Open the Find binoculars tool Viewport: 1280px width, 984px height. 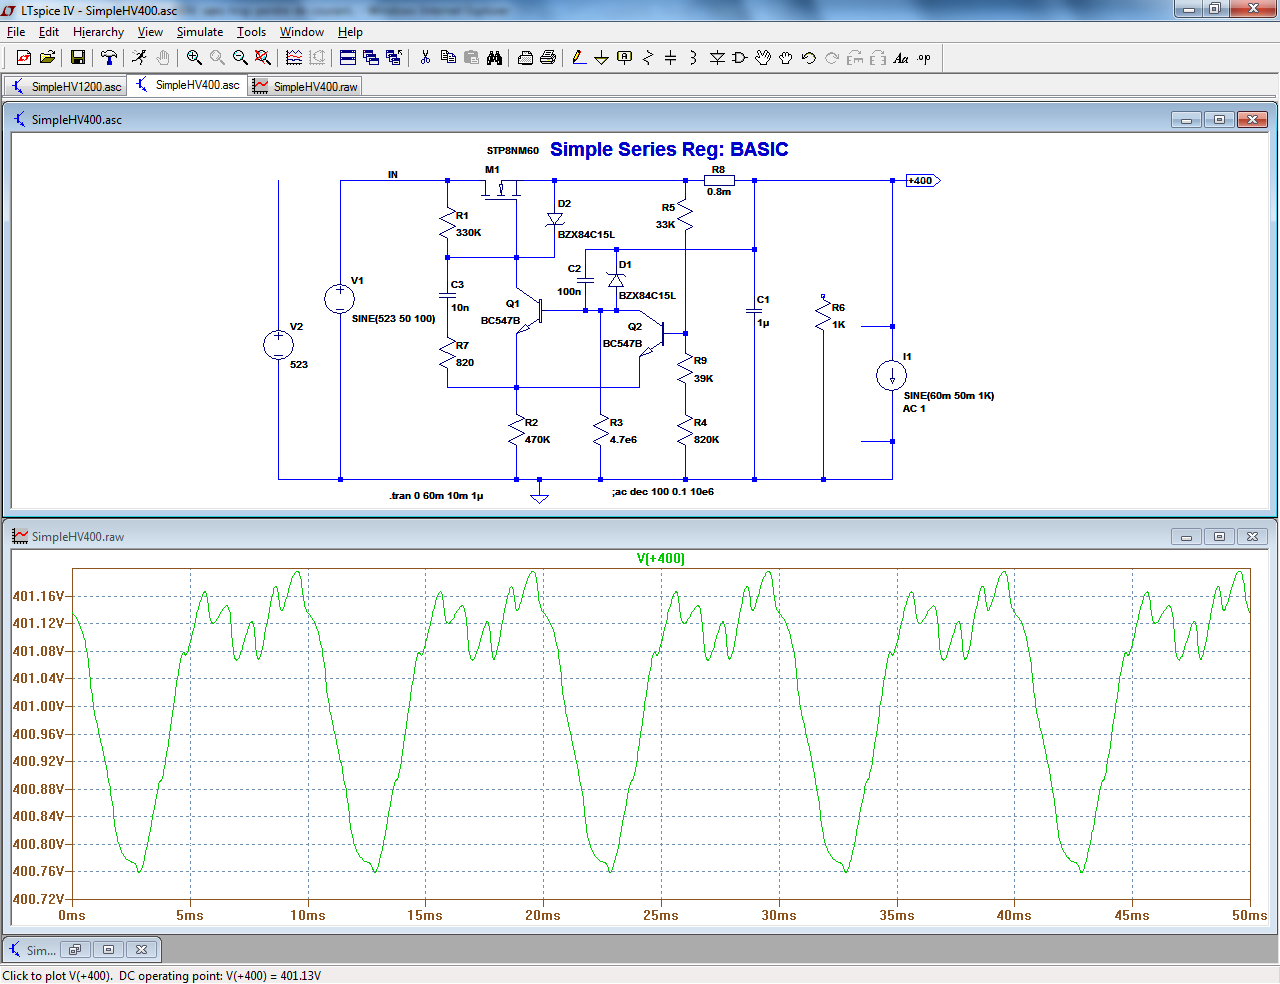[x=494, y=58]
